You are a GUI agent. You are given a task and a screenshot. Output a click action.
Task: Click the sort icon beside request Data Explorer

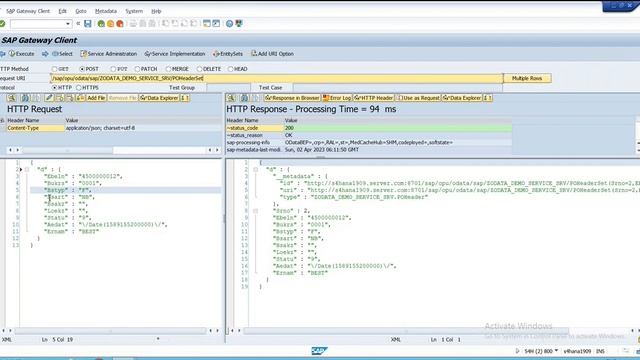(185, 98)
